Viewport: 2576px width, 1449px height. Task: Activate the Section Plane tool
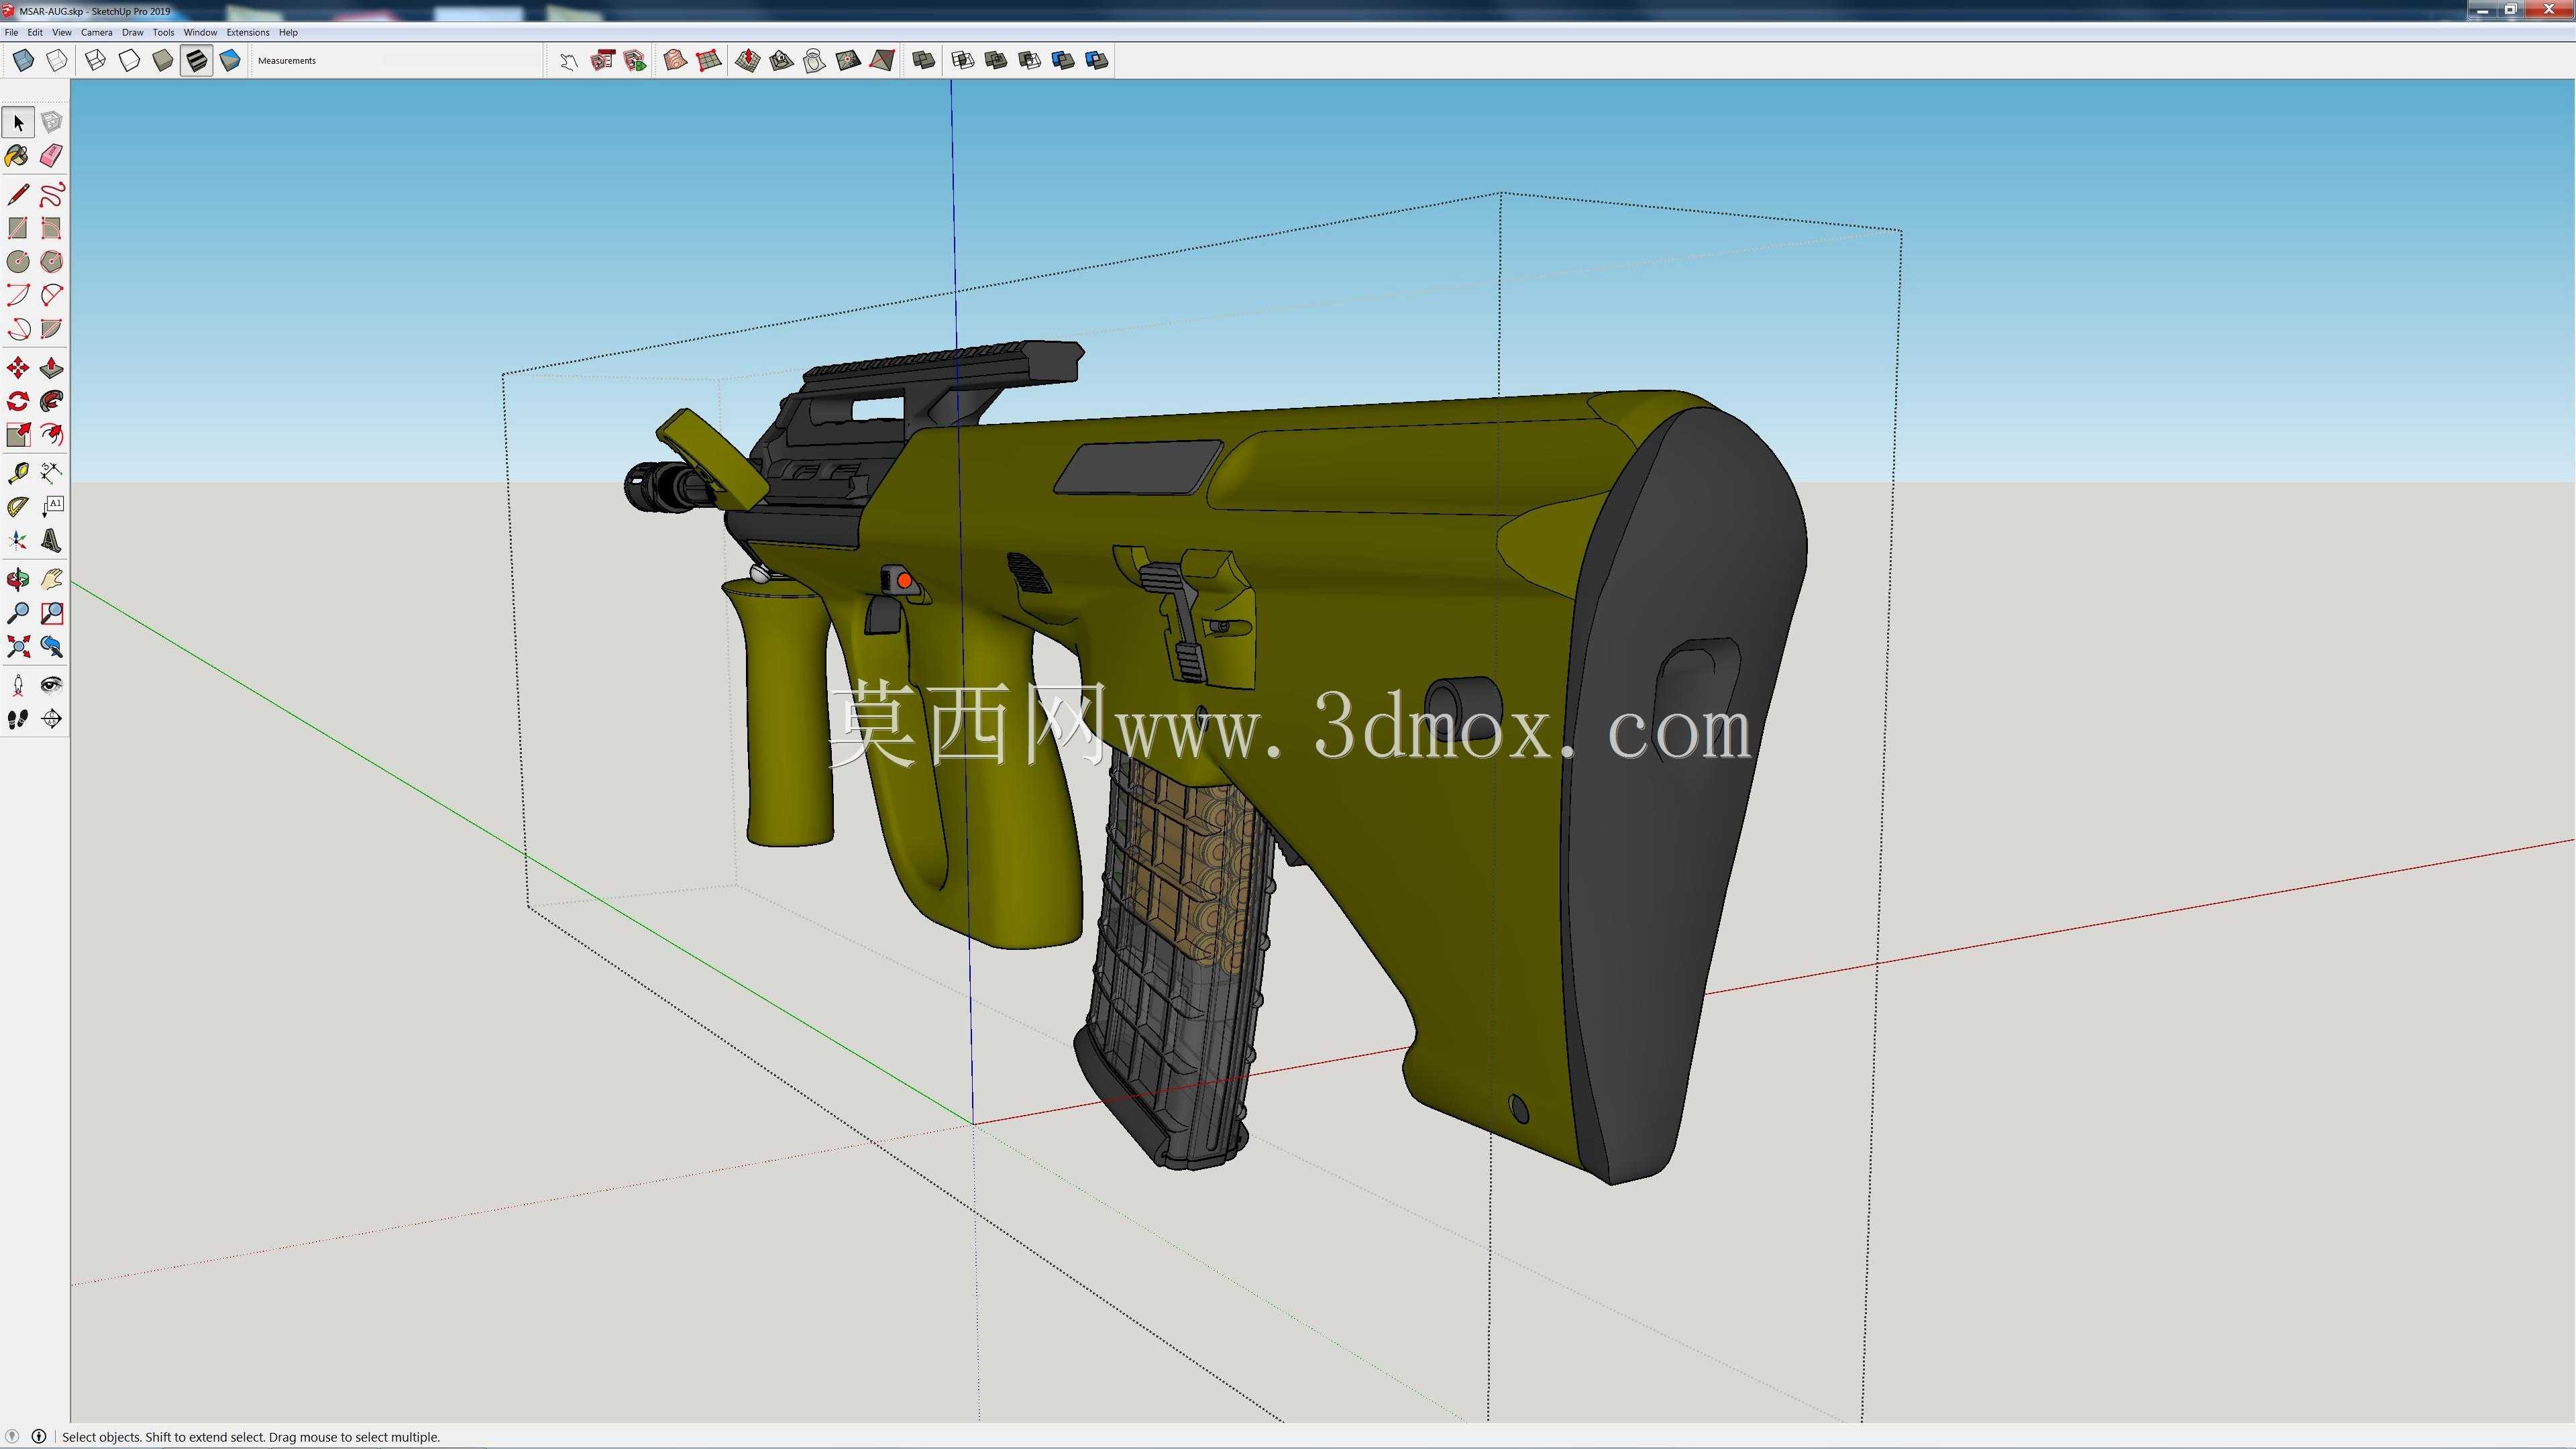[52, 719]
